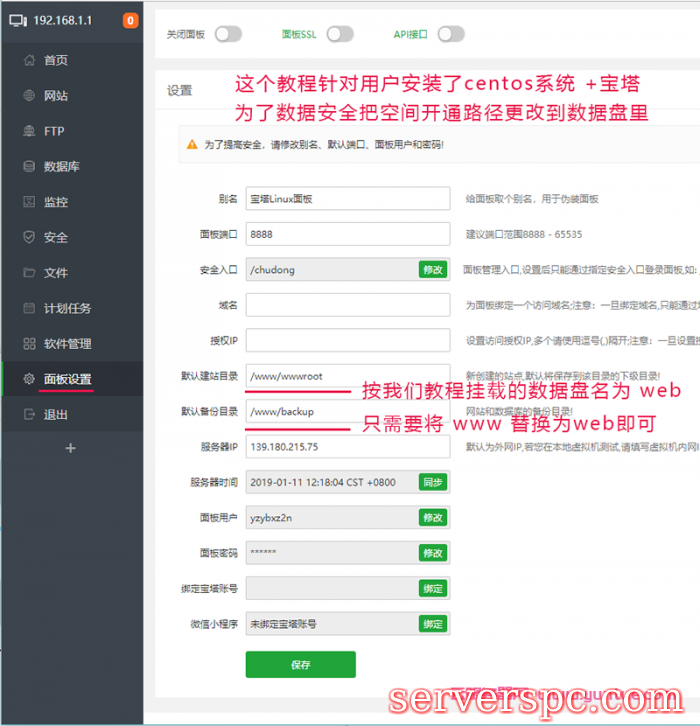
Task: Click 同步 beside server time
Action: coord(432,482)
